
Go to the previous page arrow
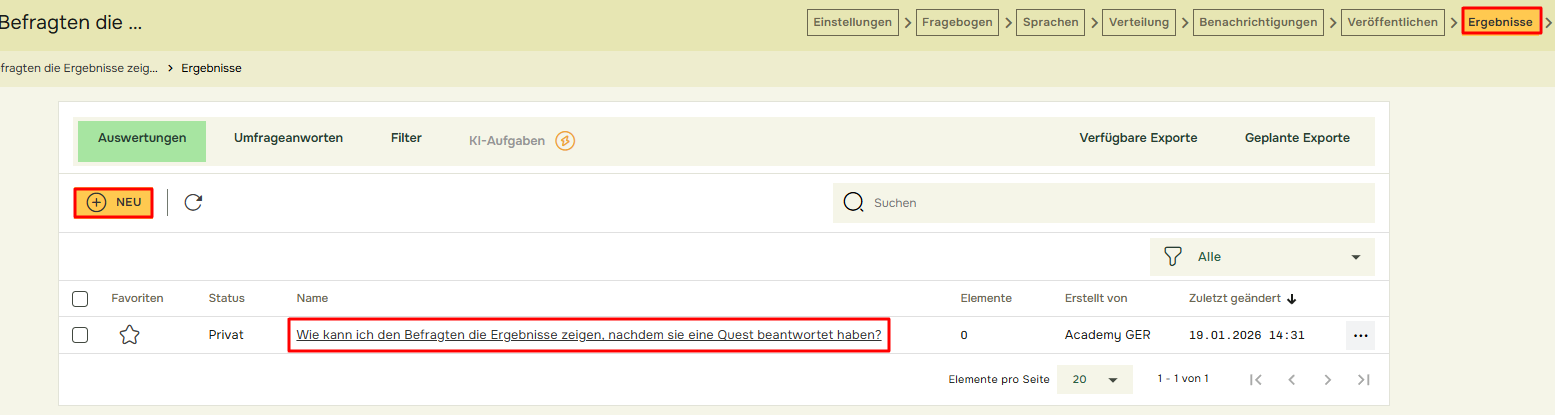click(x=1292, y=380)
